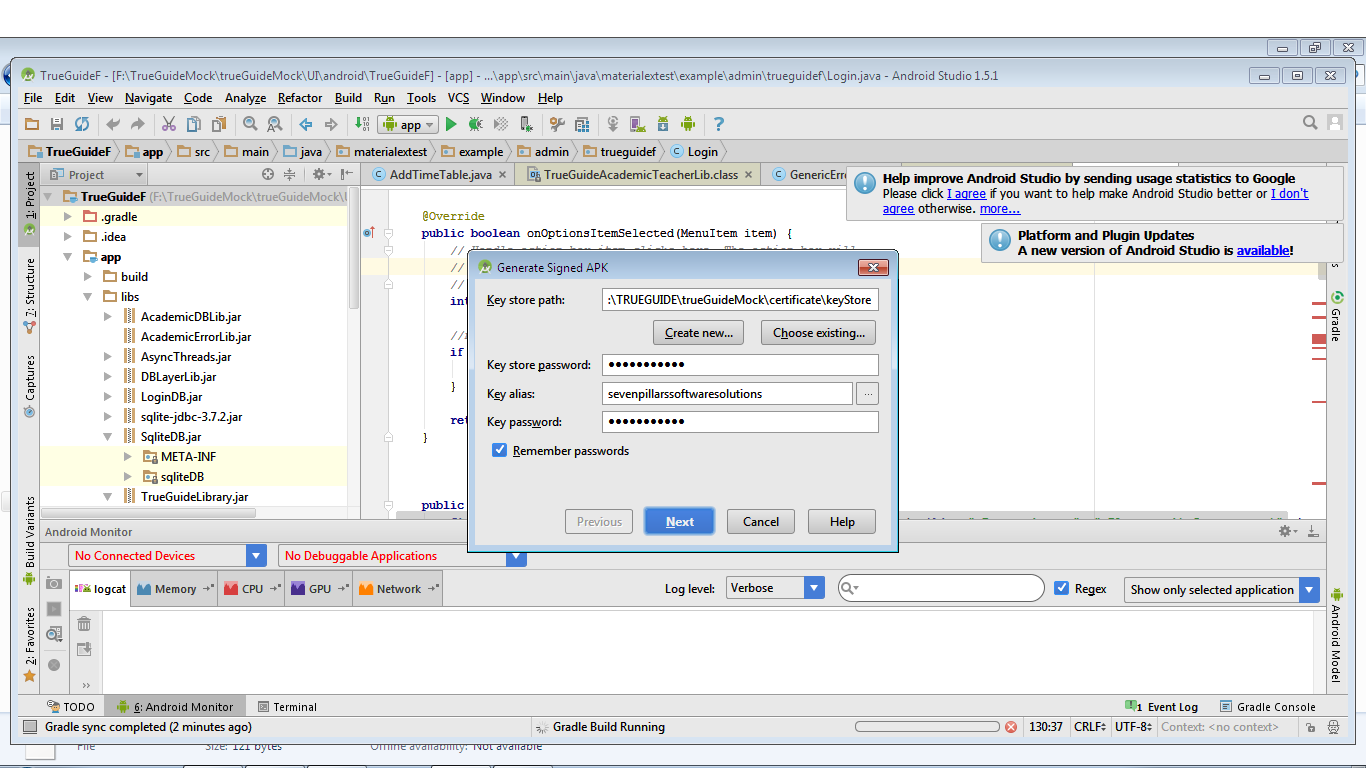The width and height of the screenshot is (1366, 768).
Task: Click the Create new... keystore button
Action: (x=699, y=333)
